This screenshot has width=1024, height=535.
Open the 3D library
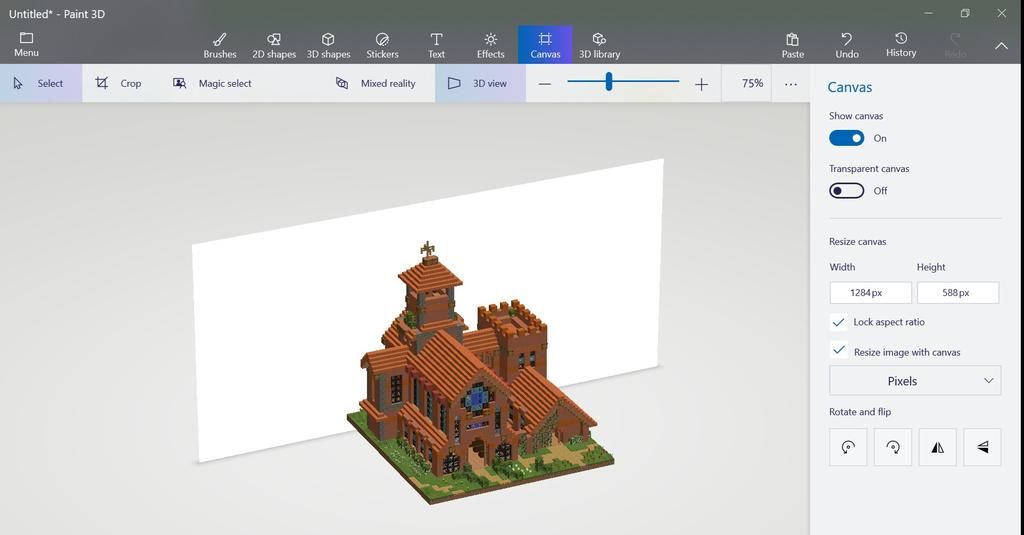tap(599, 45)
